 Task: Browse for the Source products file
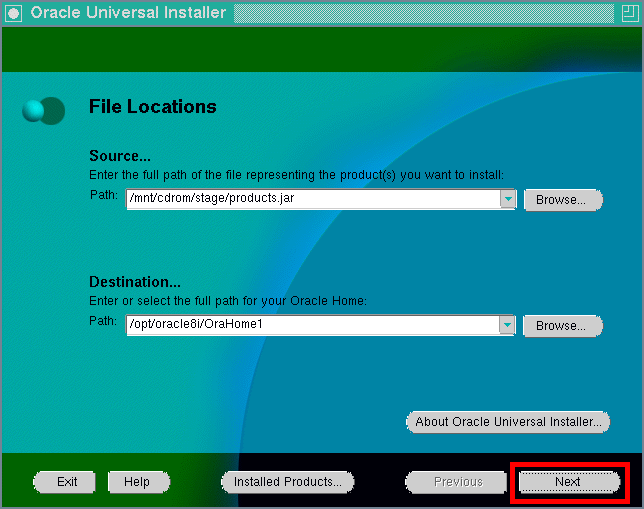click(x=562, y=200)
